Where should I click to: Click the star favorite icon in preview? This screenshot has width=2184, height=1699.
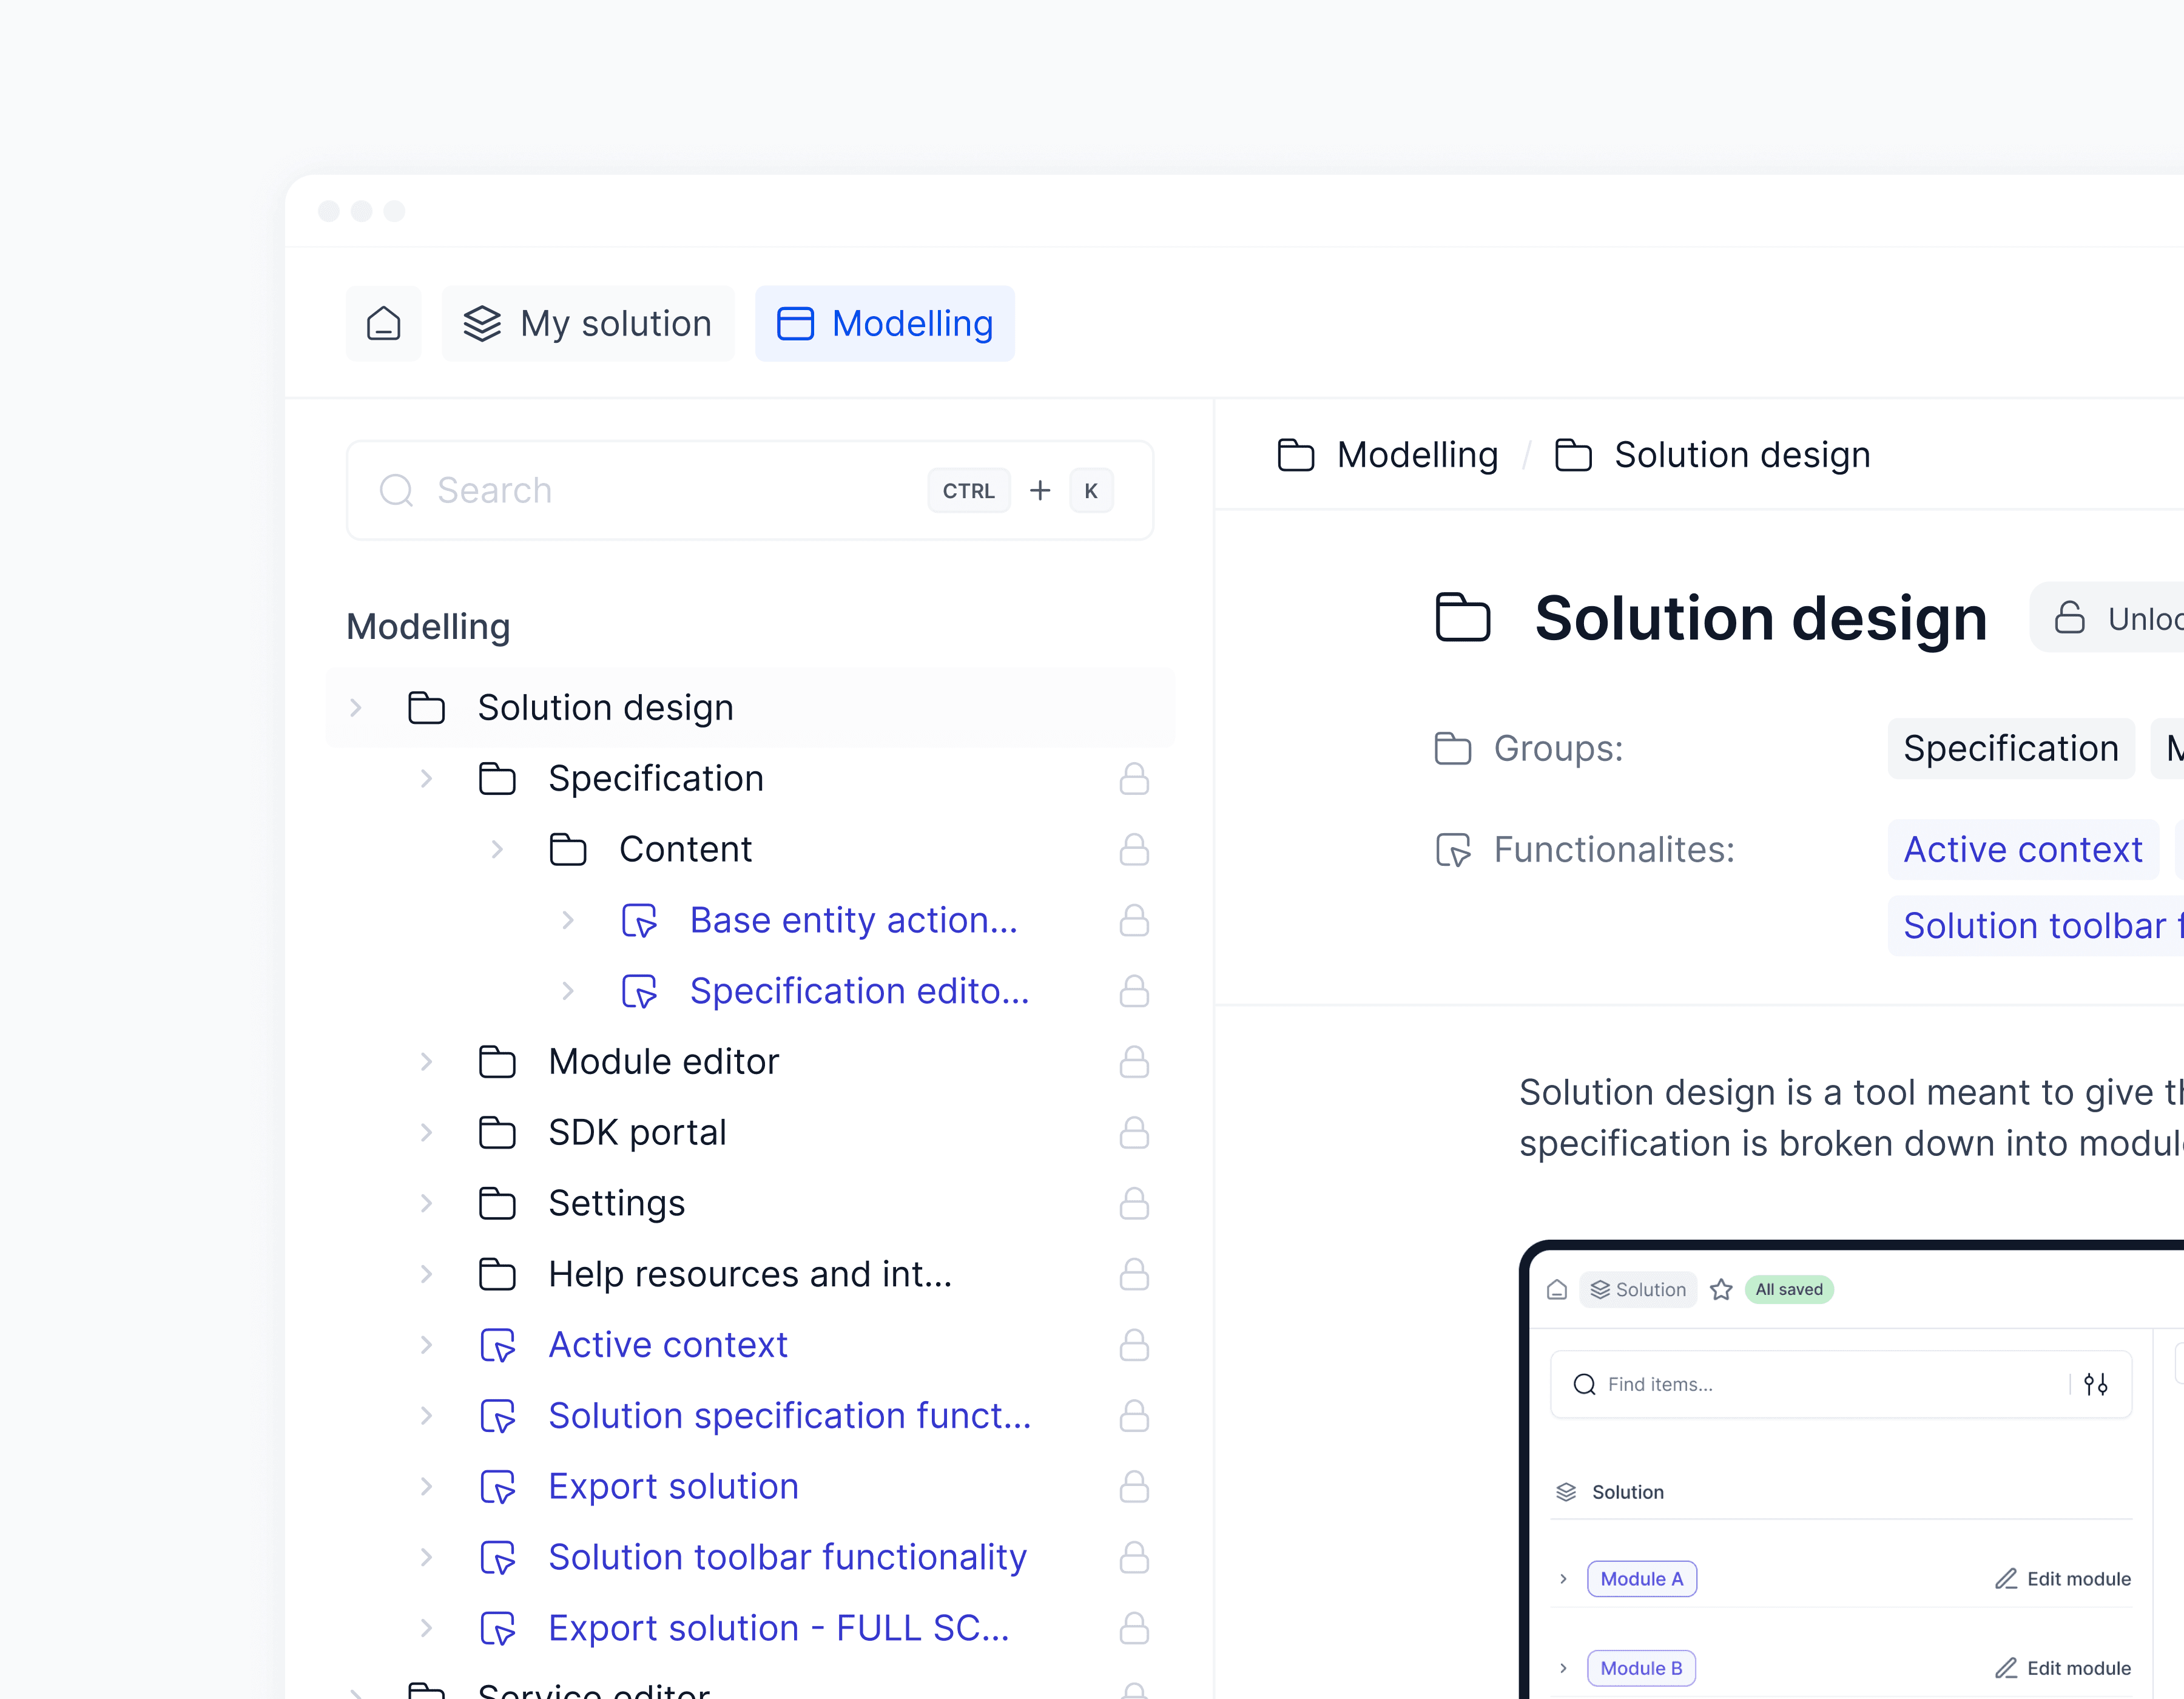coord(1720,1289)
